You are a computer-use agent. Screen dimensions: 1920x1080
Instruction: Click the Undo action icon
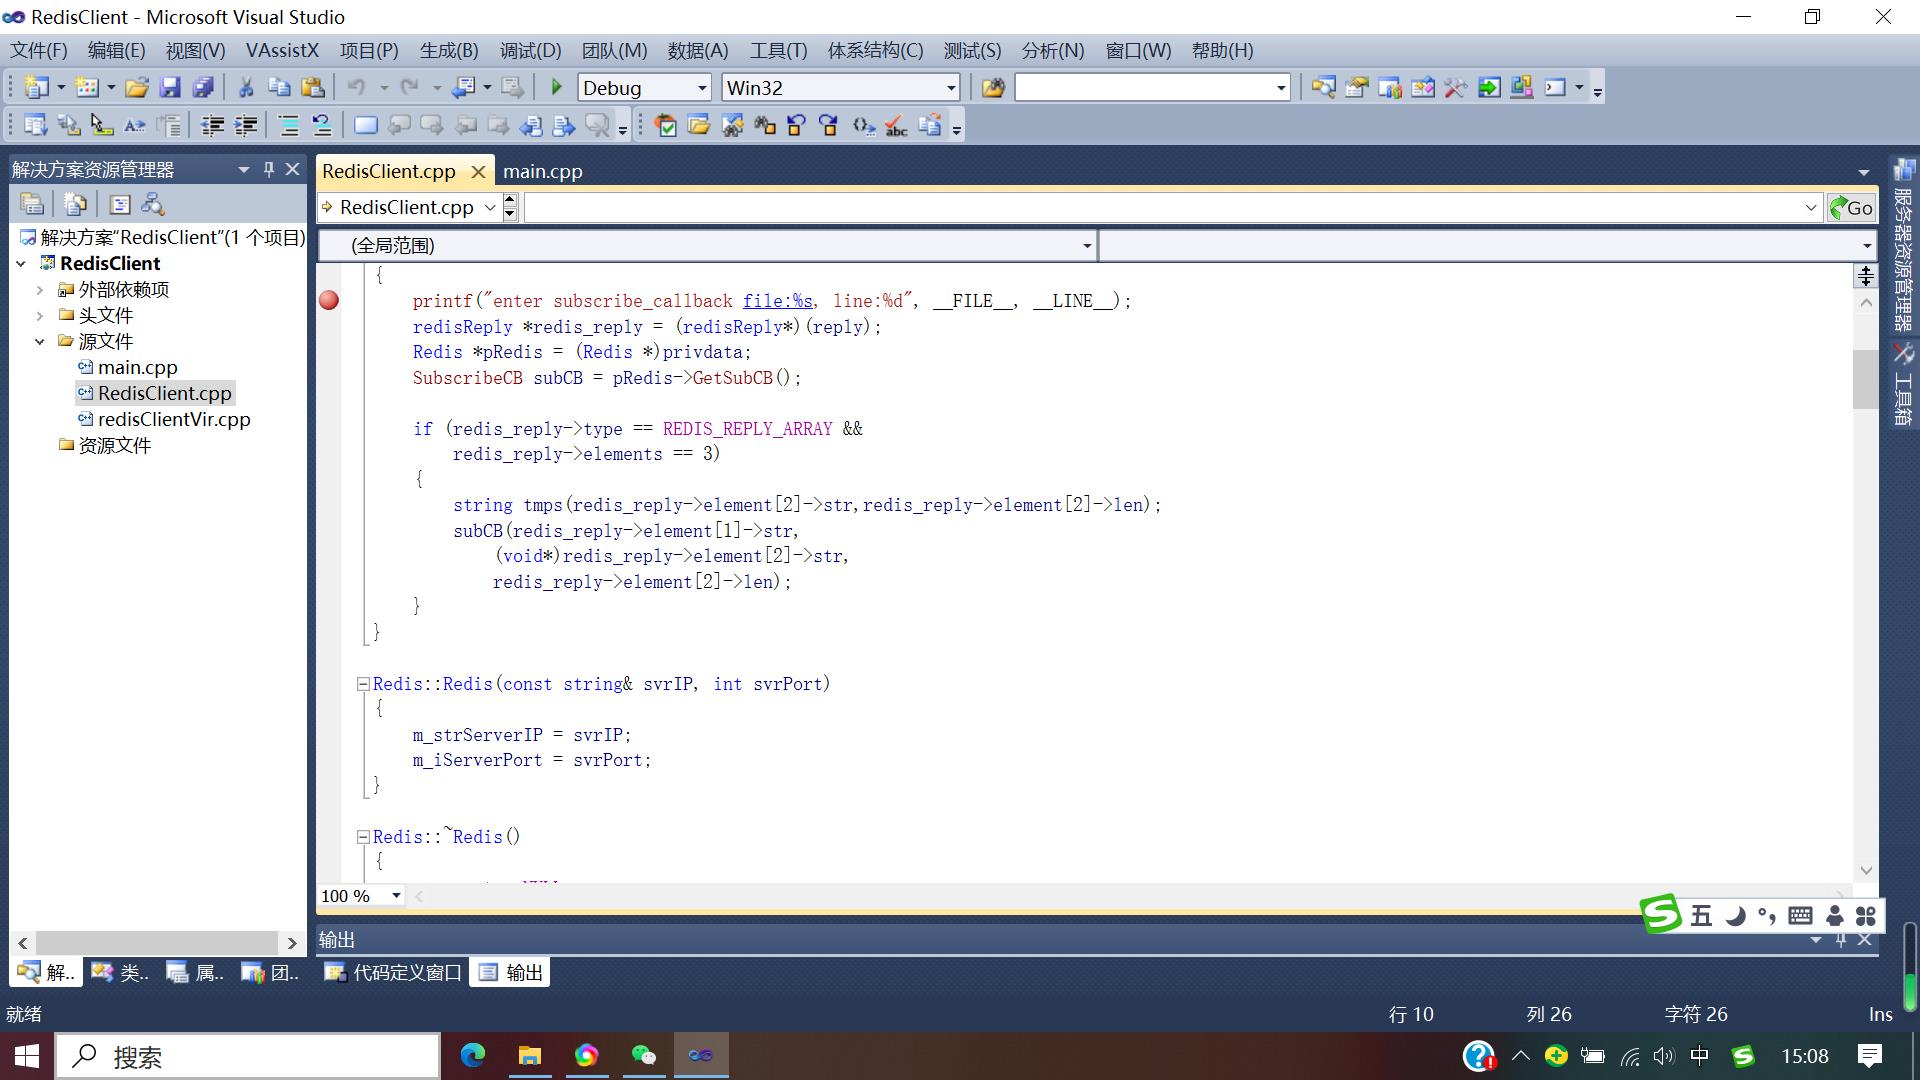tap(357, 87)
